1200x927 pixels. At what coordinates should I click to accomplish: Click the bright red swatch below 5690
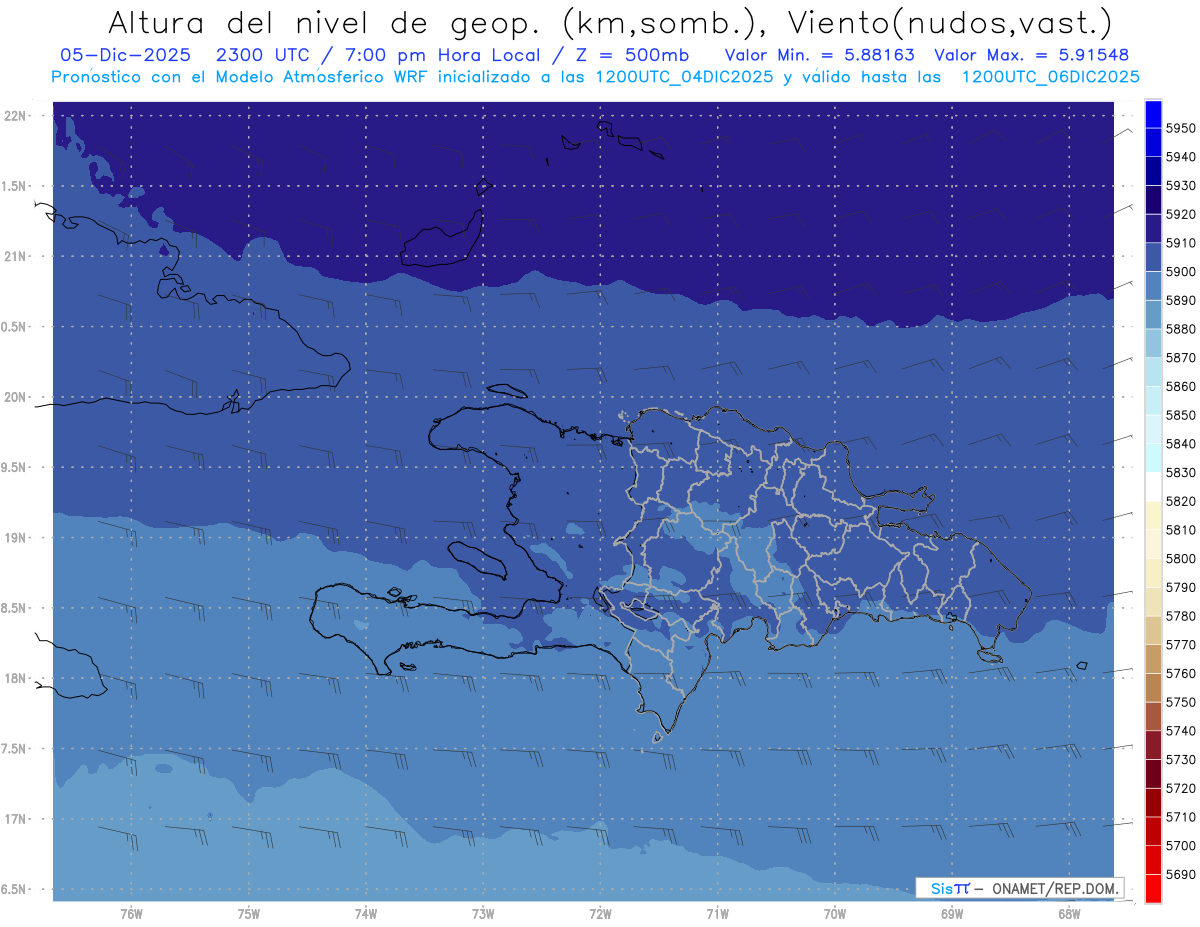(1153, 888)
